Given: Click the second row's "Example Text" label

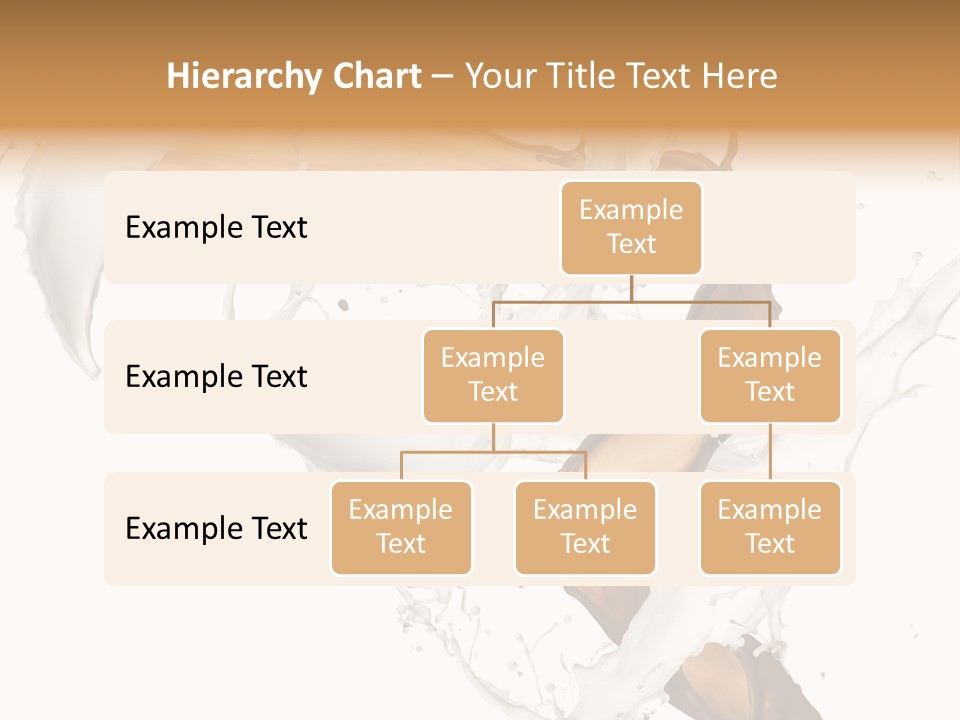Looking at the screenshot, I should coord(216,377).
